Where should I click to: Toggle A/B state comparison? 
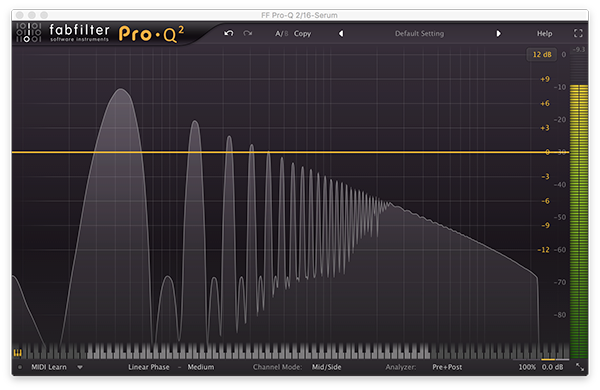tap(282, 34)
